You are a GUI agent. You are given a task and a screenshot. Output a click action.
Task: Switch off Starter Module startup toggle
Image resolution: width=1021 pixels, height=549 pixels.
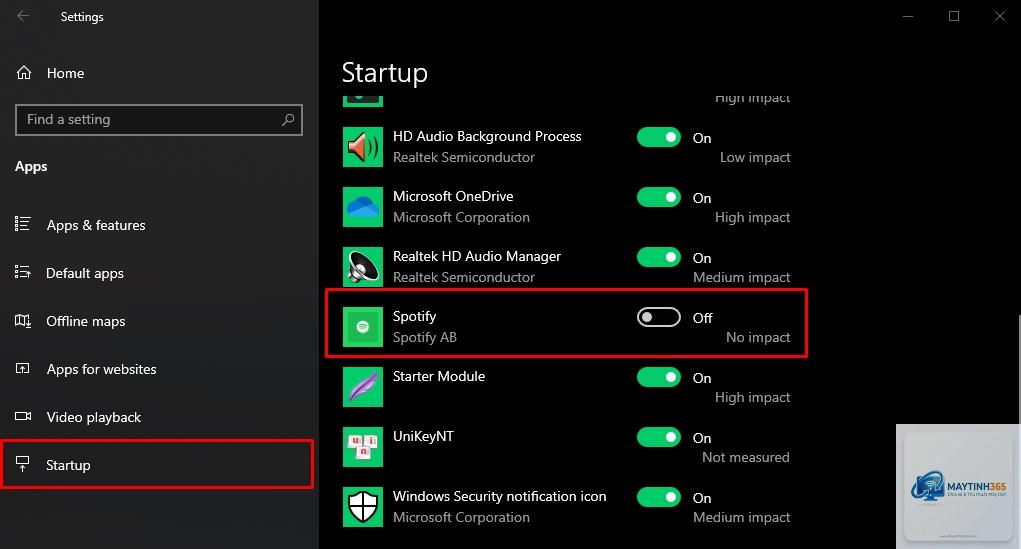point(659,377)
